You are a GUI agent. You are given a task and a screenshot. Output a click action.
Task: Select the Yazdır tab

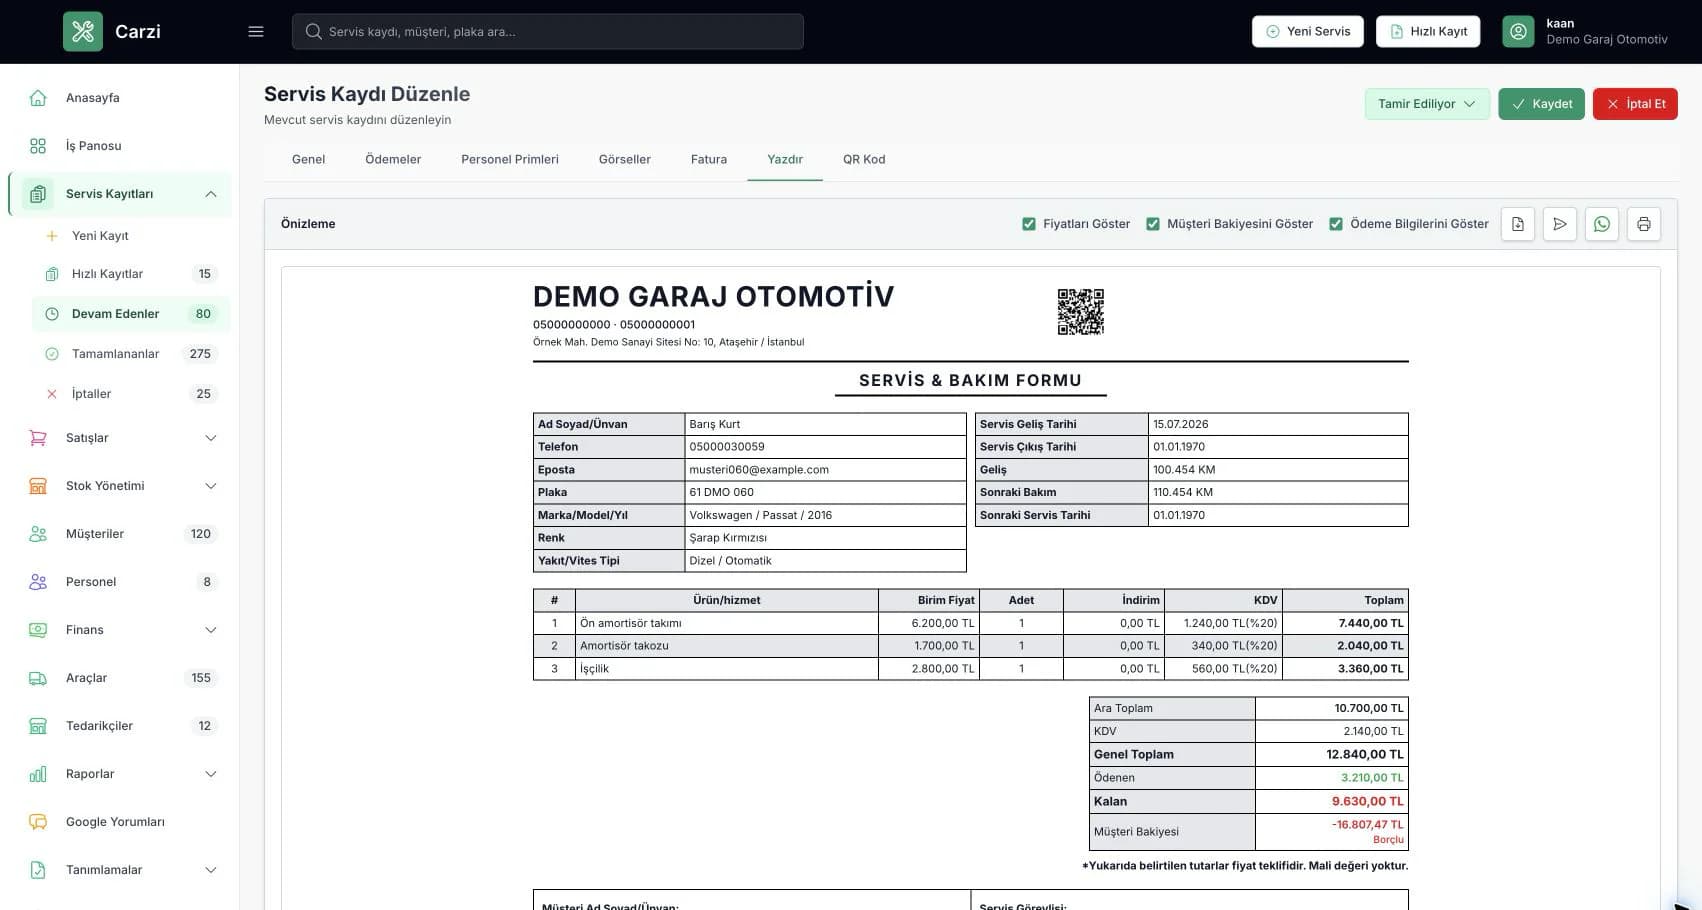pyautogui.click(x=785, y=159)
